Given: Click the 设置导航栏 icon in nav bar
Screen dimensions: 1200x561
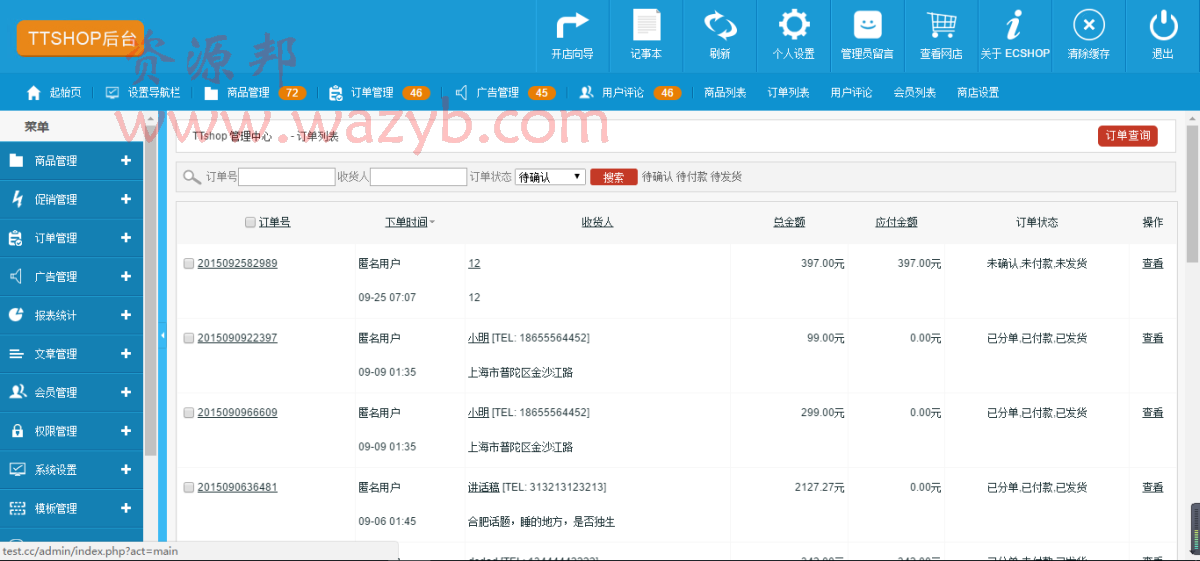Looking at the screenshot, I should 112,92.
